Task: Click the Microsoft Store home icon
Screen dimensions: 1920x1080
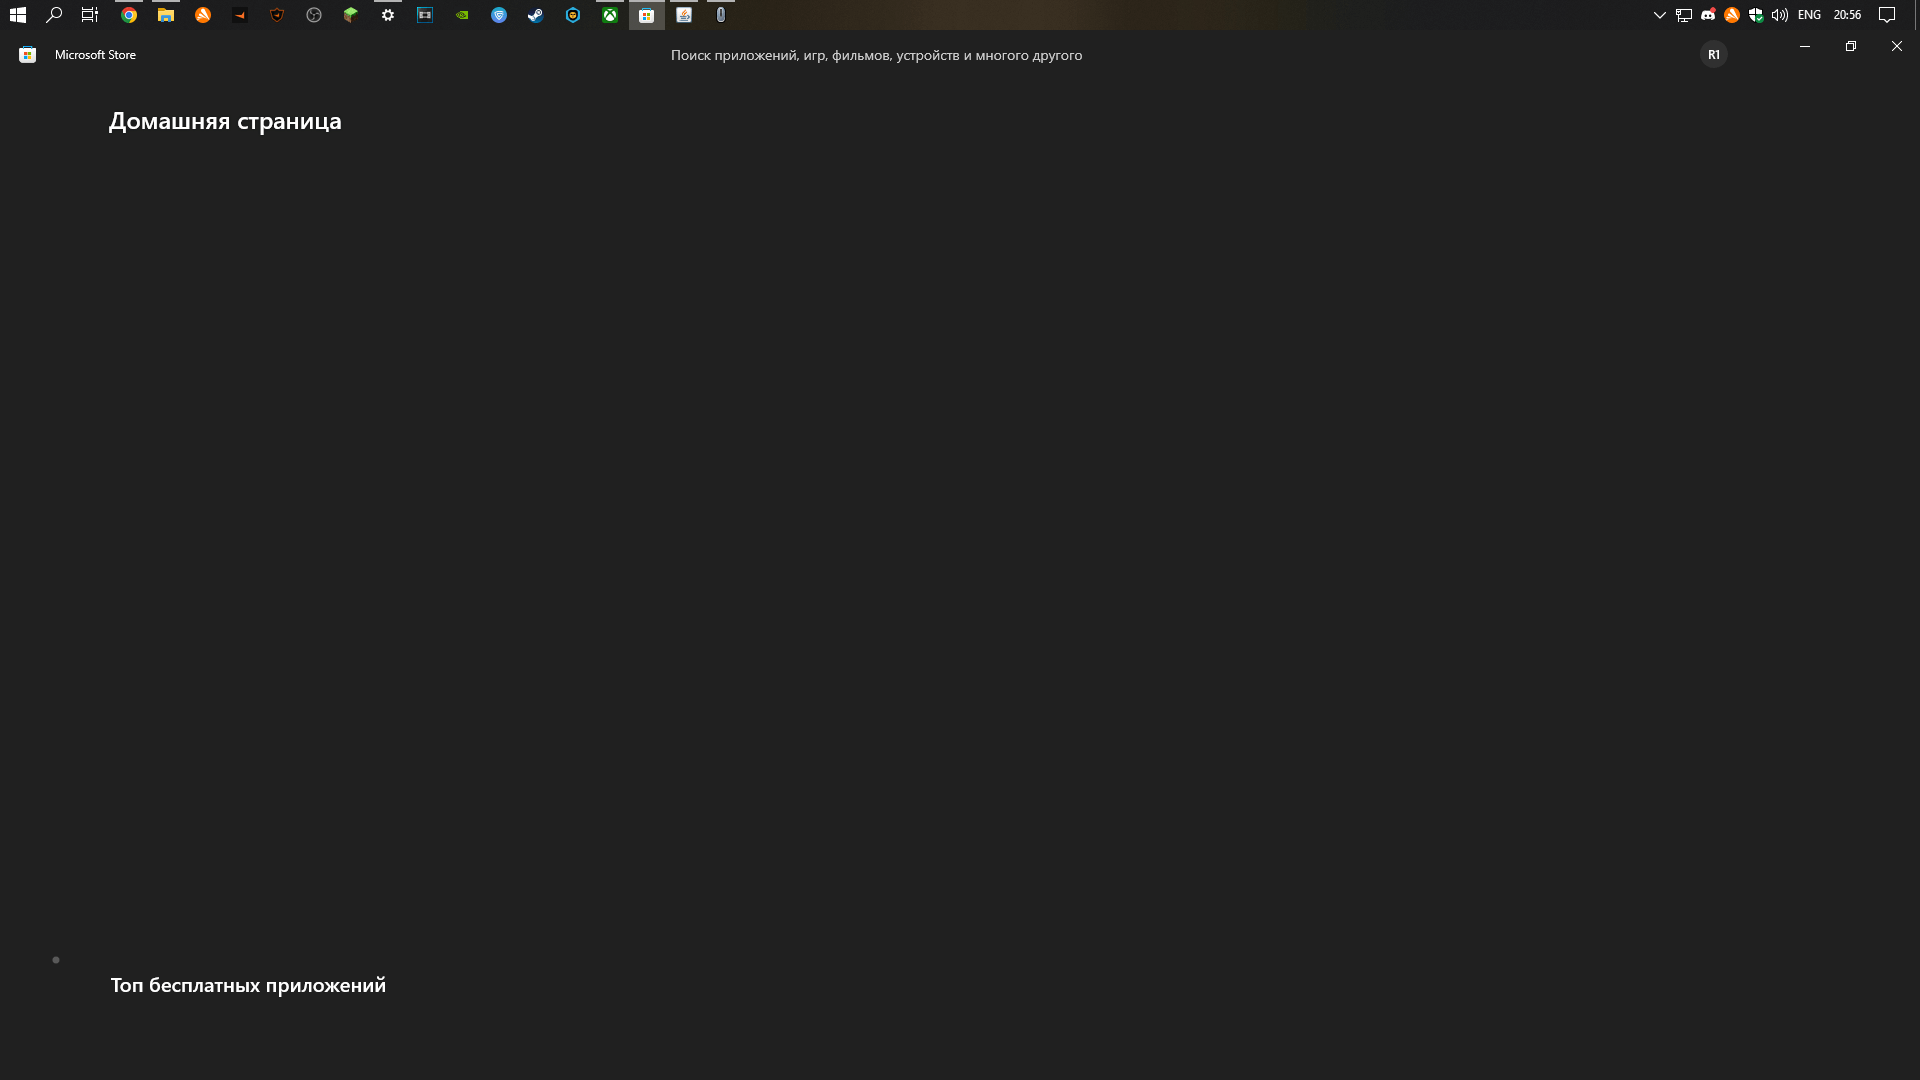Action: [x=26, y=54]
